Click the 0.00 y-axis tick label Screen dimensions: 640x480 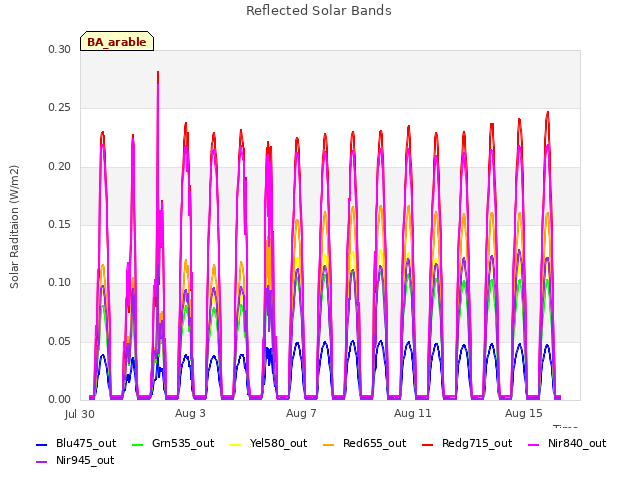pos(60,400)
